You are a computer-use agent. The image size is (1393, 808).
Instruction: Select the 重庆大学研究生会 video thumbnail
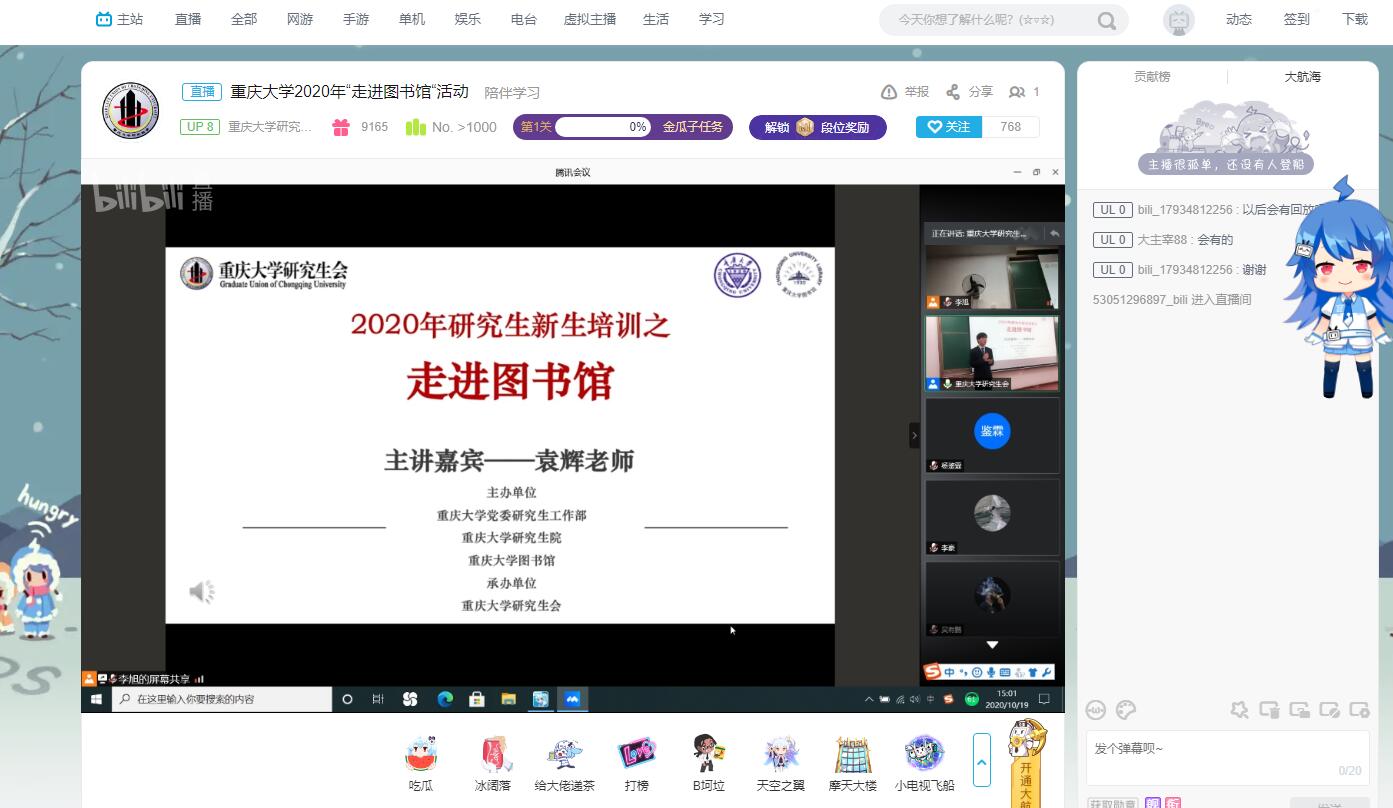[992, 354]
